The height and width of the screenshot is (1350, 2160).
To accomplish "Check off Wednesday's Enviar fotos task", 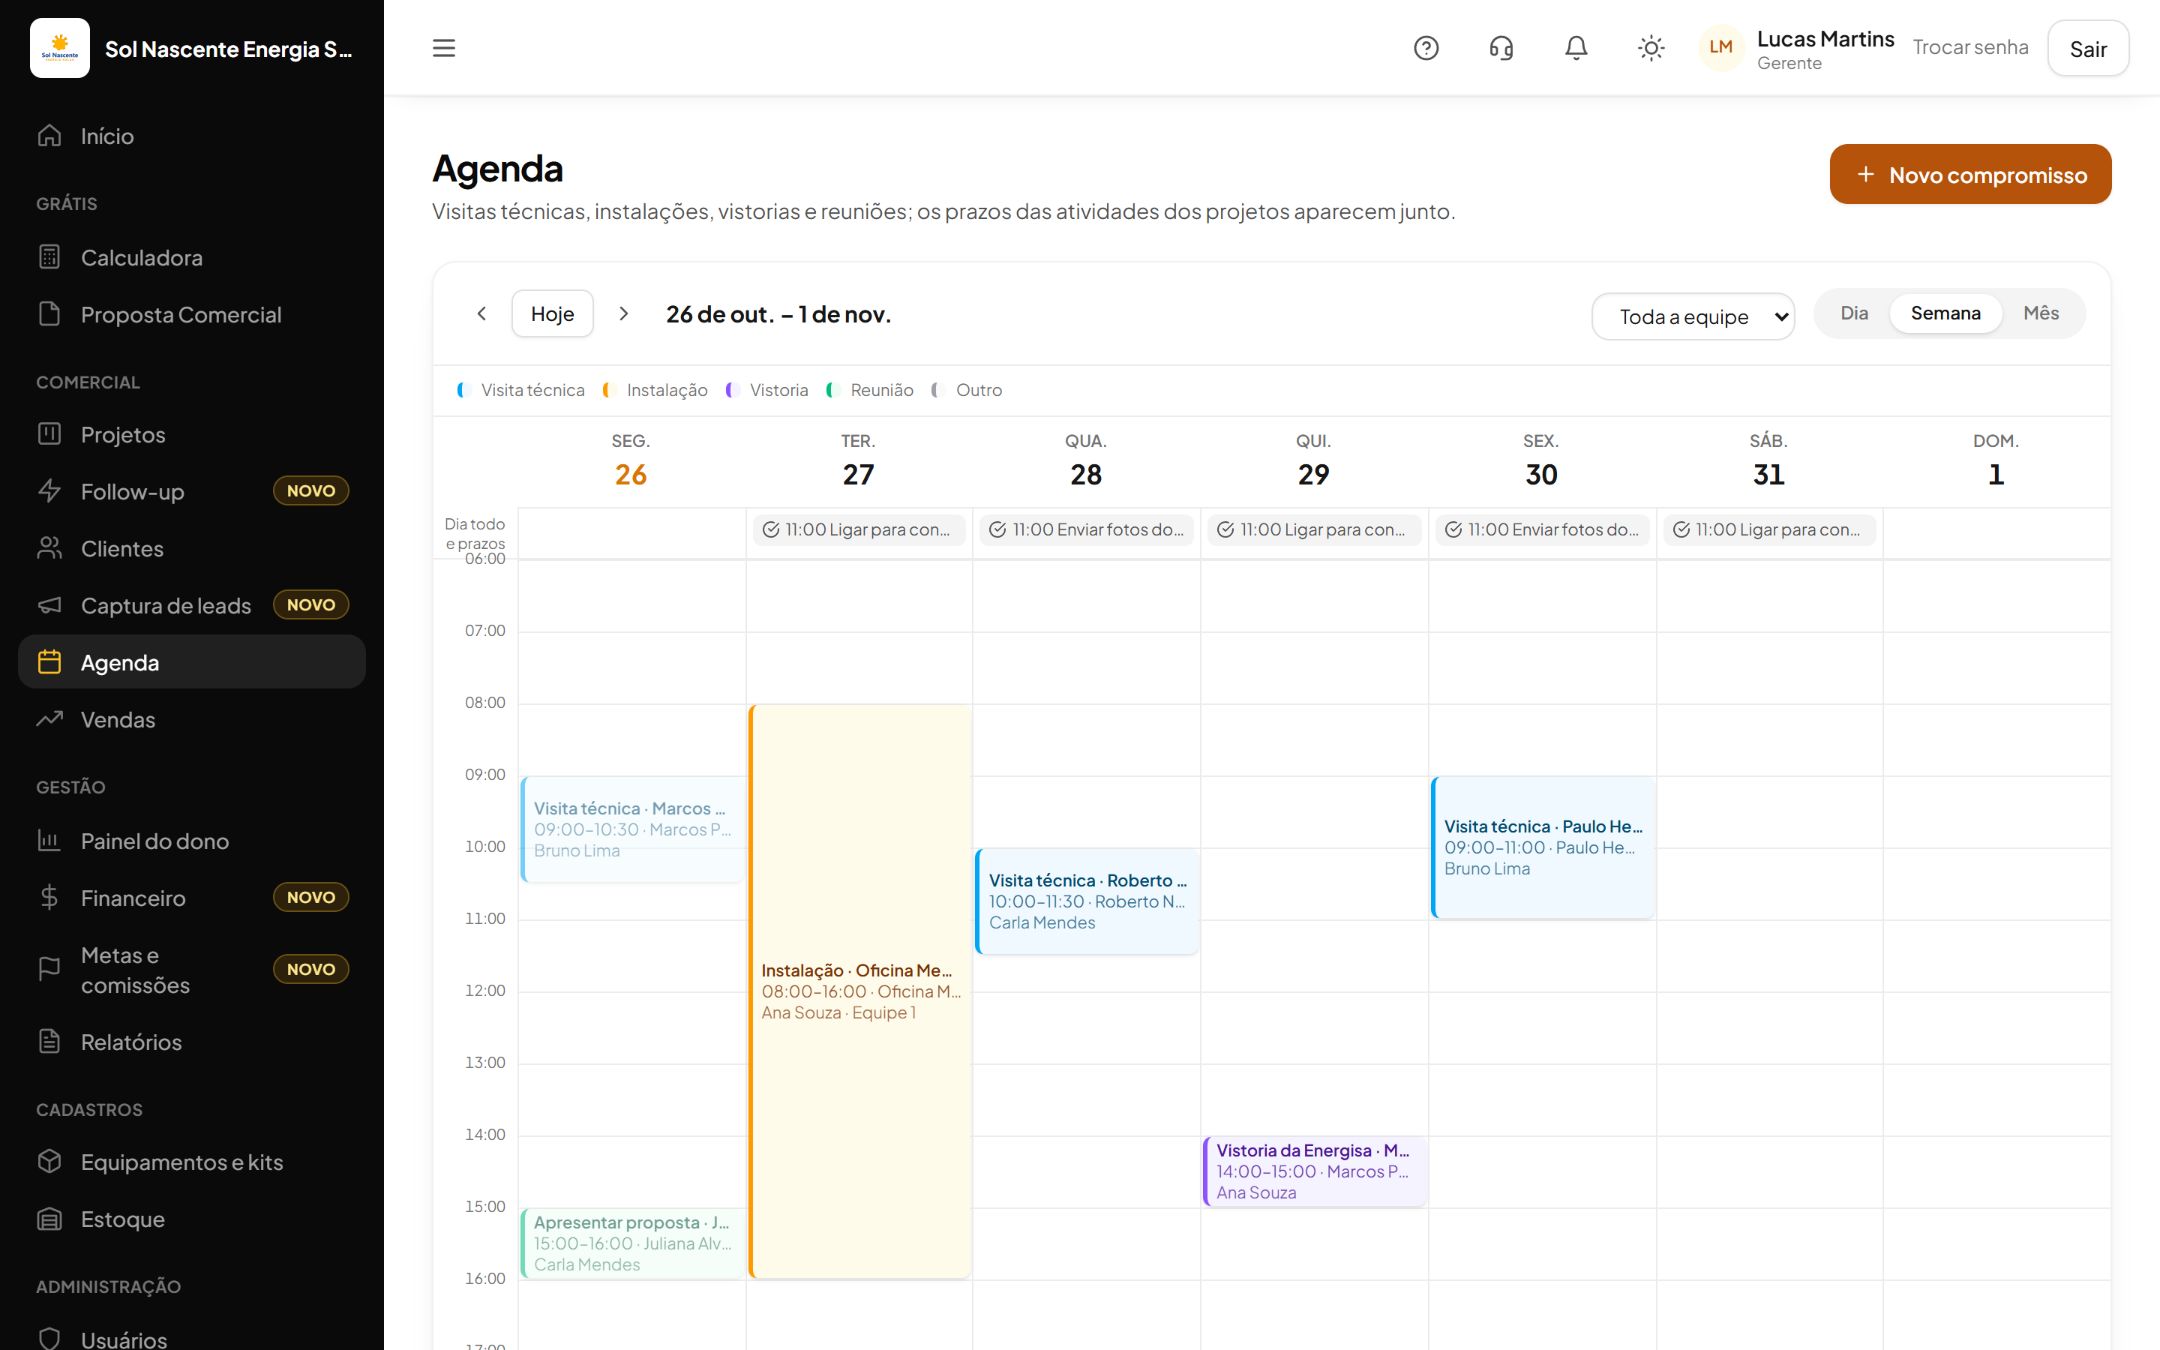I will tap(998, 530).
